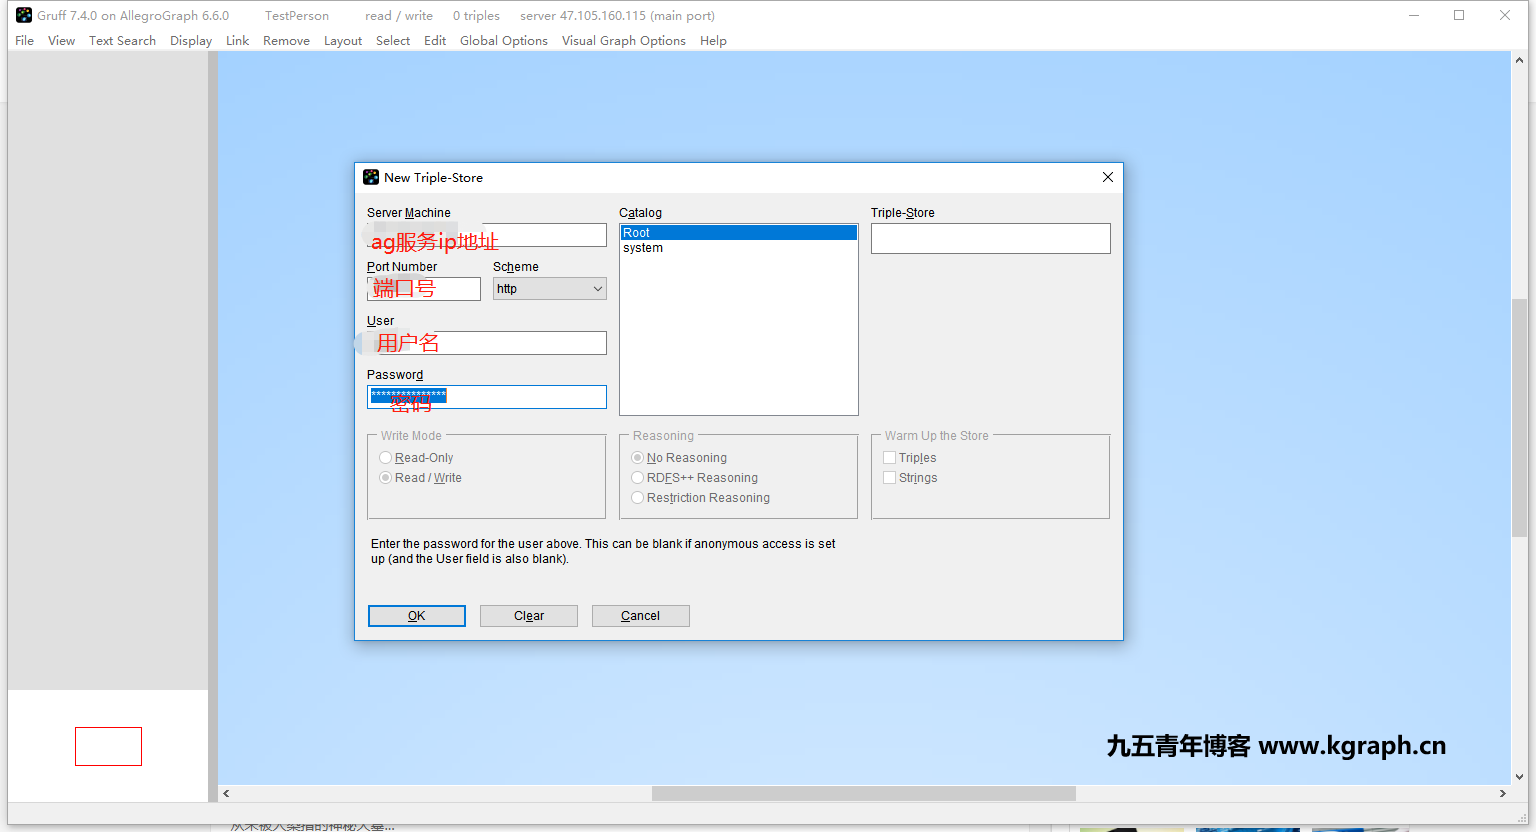Click the horizontal scrollbar left arrow
Viewport: 1536px width, 832px height.
click(226, 793)
